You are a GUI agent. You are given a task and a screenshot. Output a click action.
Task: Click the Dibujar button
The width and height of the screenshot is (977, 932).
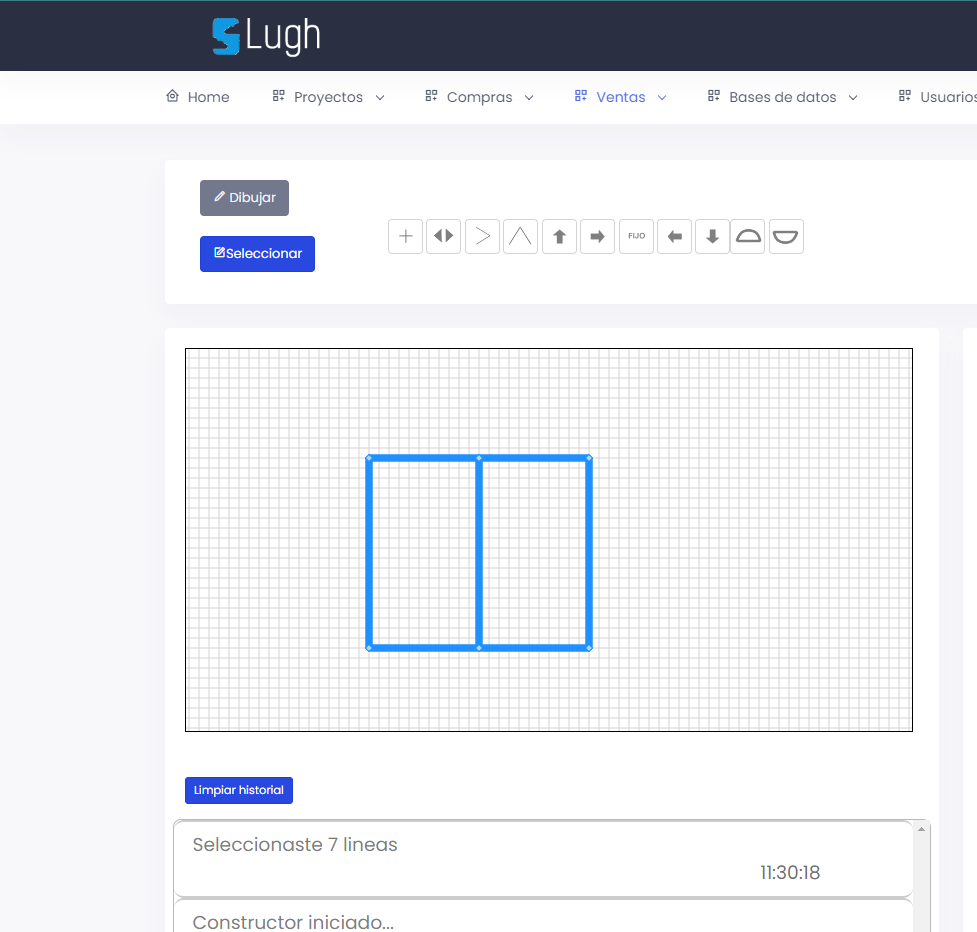[x=244, y=198]
